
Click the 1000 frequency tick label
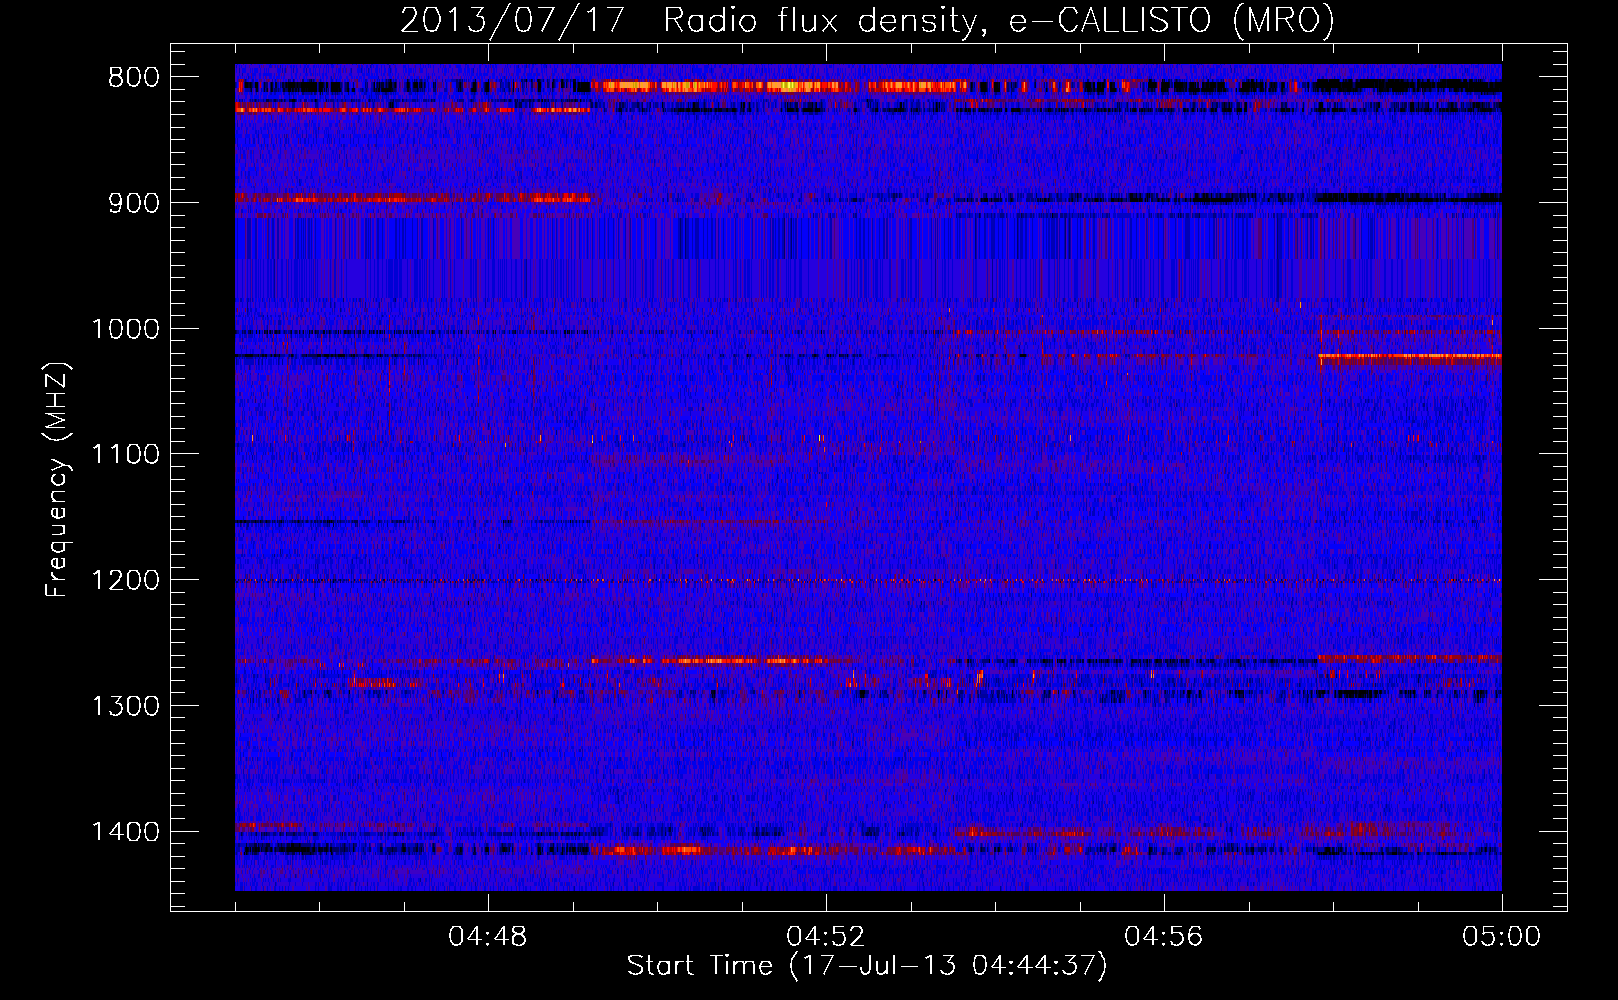[125, 329]
